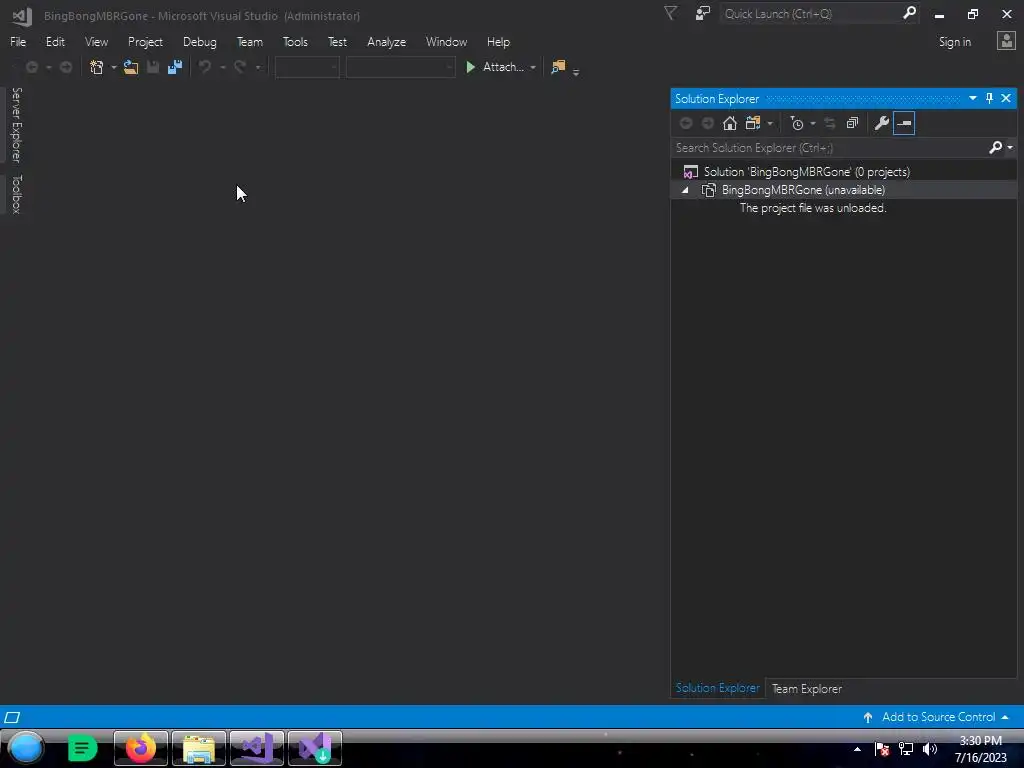Open the File menu

tap(18, 42)
